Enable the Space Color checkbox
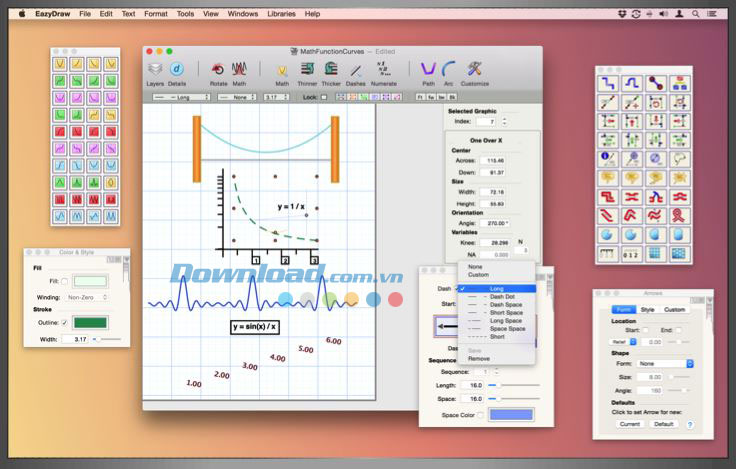The image size is (736, 469). pyautogui.click(x=479, y=415)
